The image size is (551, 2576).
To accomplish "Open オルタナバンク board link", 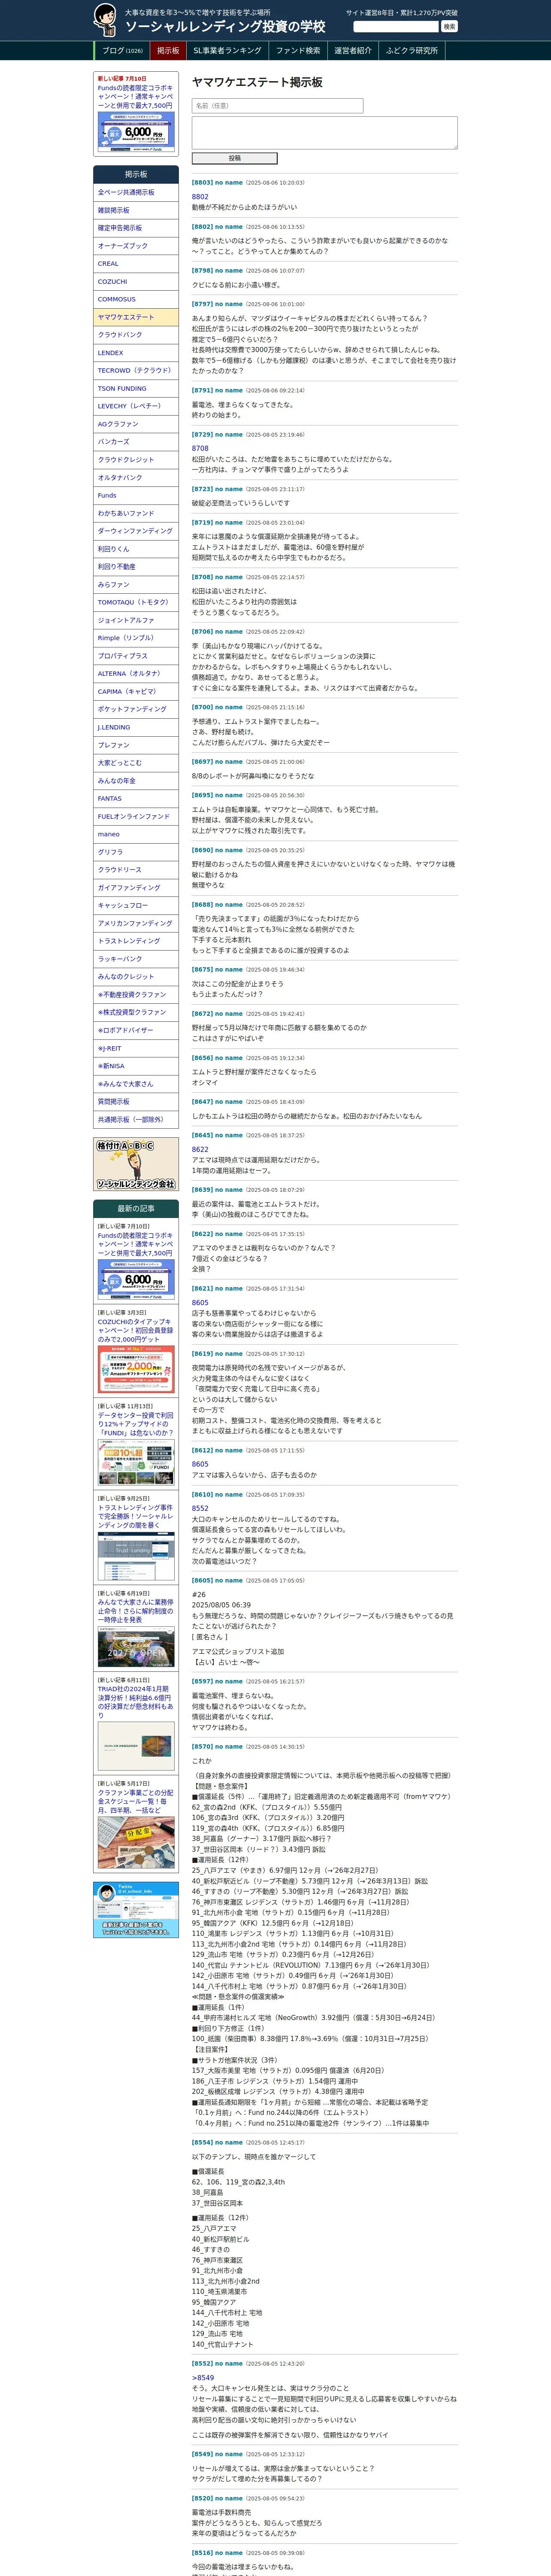I will (136, 478).
